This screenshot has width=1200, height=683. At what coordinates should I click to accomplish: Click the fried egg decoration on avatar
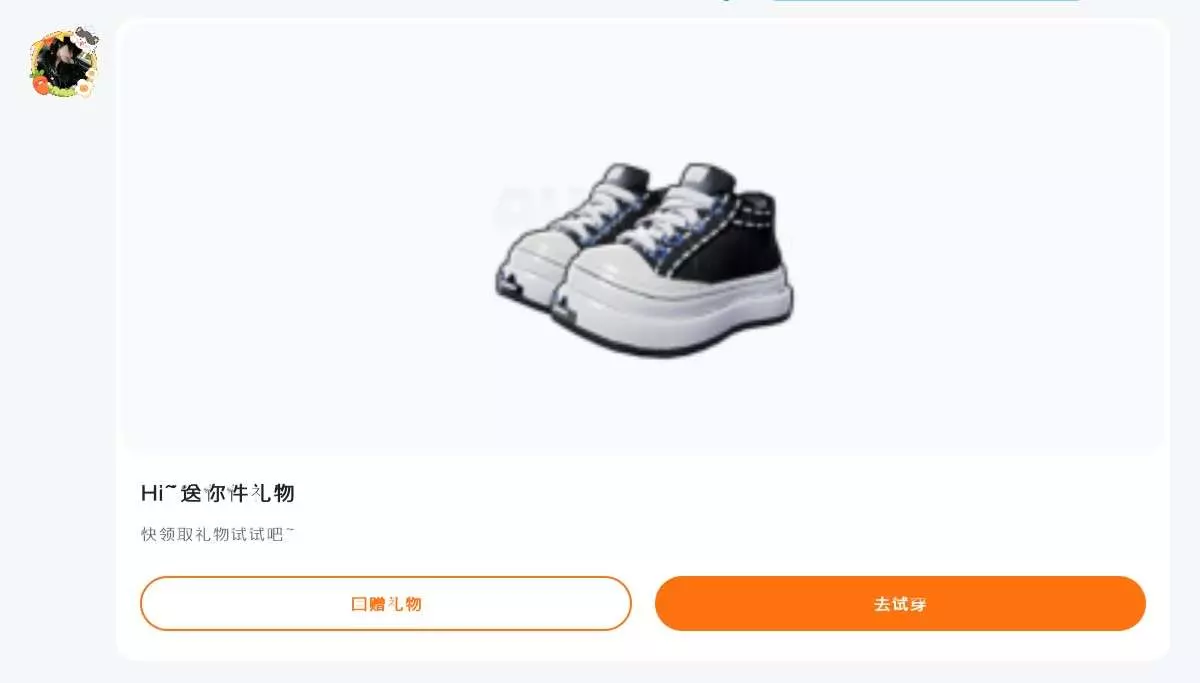[x=85, y=88]
